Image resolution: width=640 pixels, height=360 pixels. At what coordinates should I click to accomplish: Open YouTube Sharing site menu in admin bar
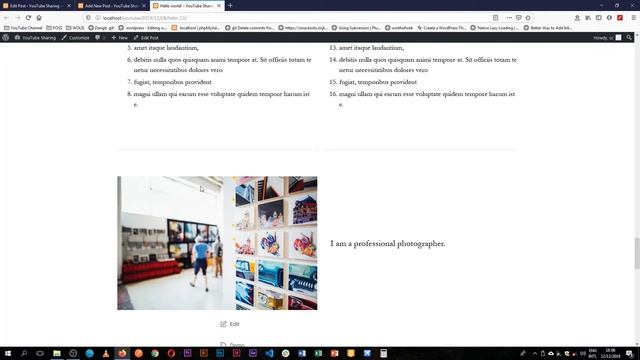click(x=35, y=38)
